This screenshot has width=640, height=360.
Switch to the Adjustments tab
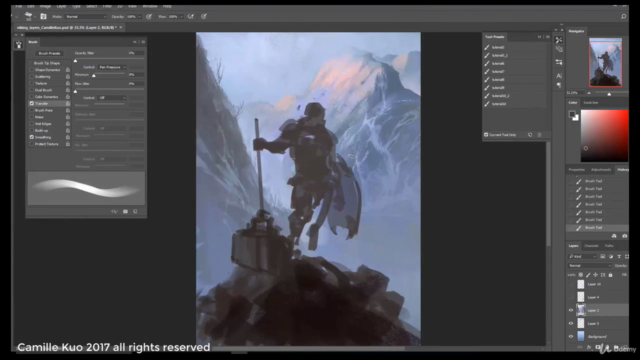[x=601, y=169]
